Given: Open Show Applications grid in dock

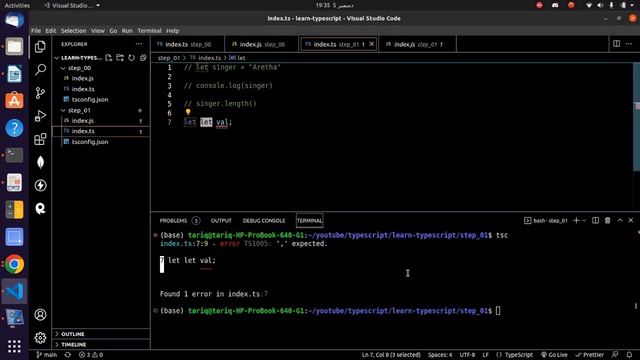Looking at the screenshot, I should coord(14,347).
